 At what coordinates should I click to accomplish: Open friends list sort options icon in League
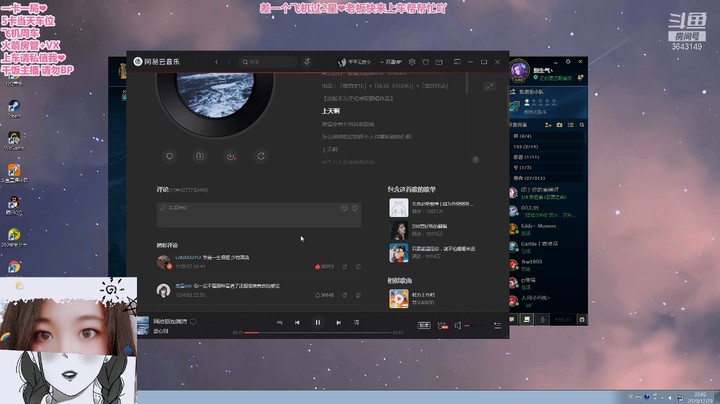pos(571,125)
